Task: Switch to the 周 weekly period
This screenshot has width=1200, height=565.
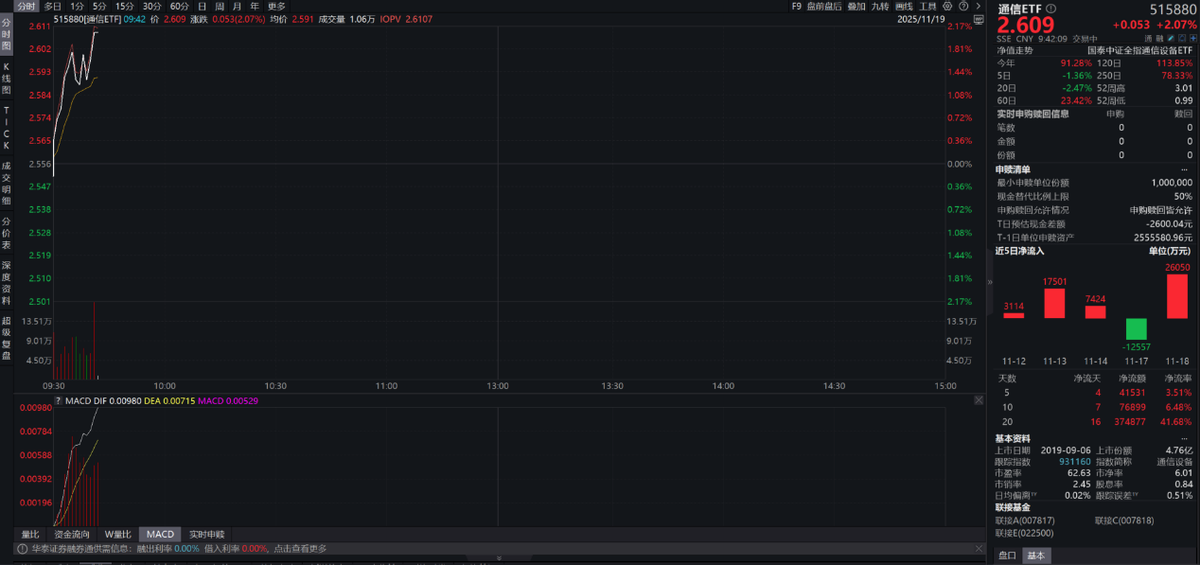Action: click(219, 6)
